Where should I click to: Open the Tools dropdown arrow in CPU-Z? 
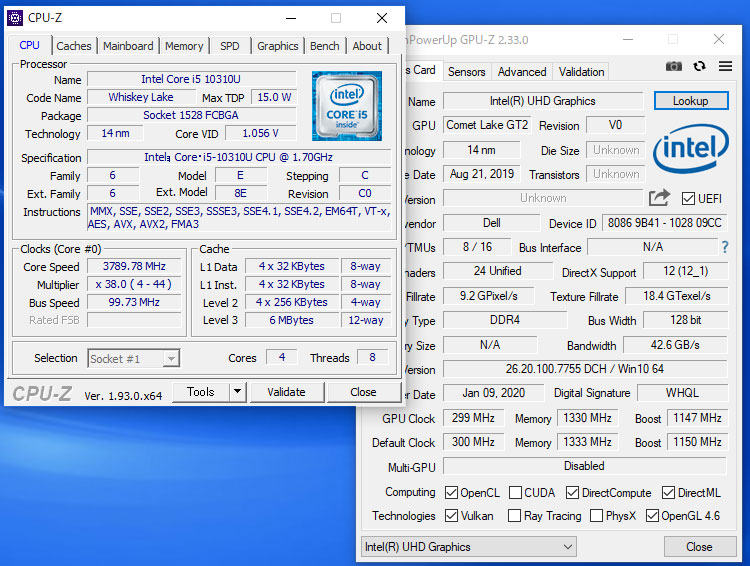tap(237, 392)
